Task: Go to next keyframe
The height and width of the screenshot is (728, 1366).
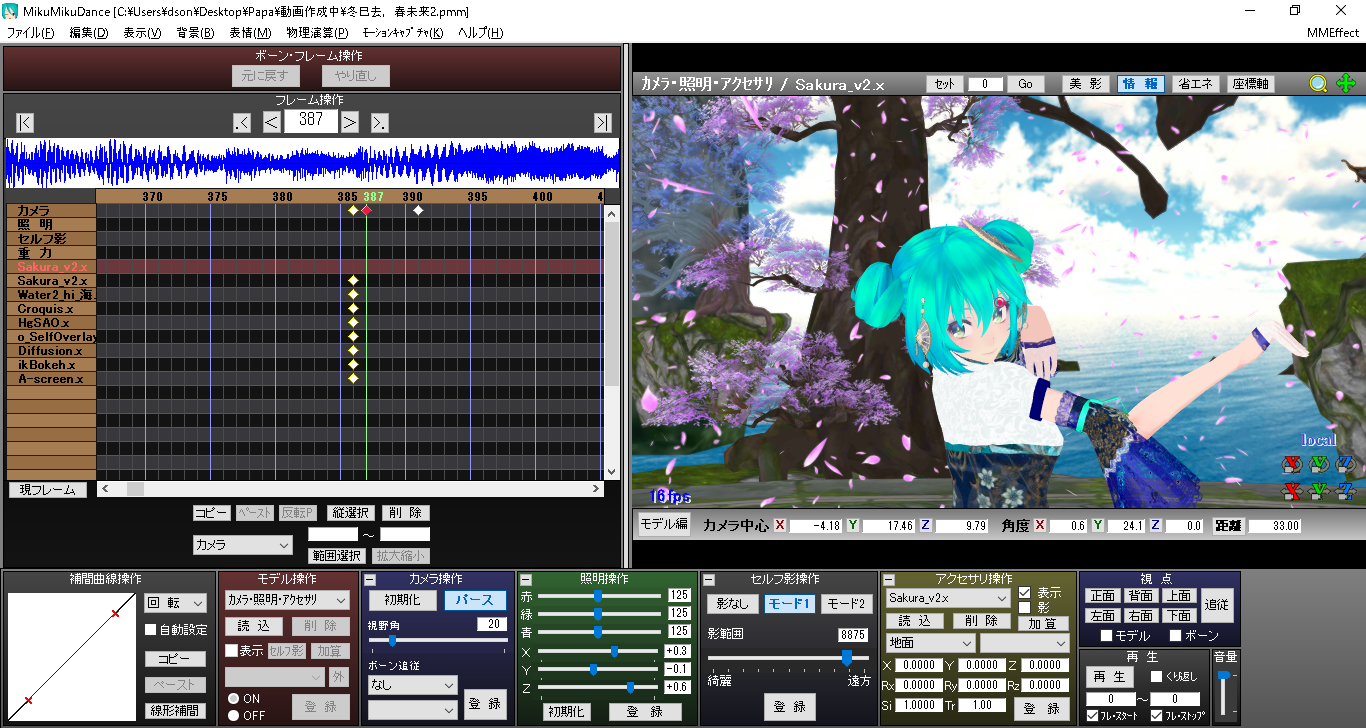Action: coord(379,122)
